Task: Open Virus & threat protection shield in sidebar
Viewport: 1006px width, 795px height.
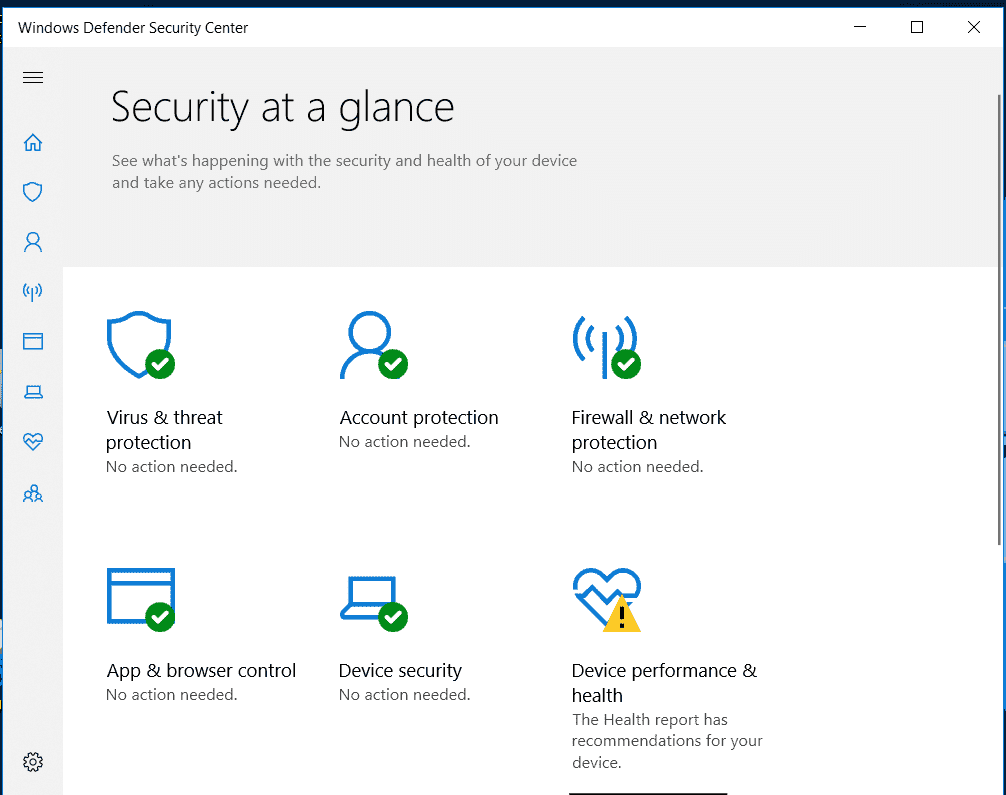Action: click(x=33, y=192)
